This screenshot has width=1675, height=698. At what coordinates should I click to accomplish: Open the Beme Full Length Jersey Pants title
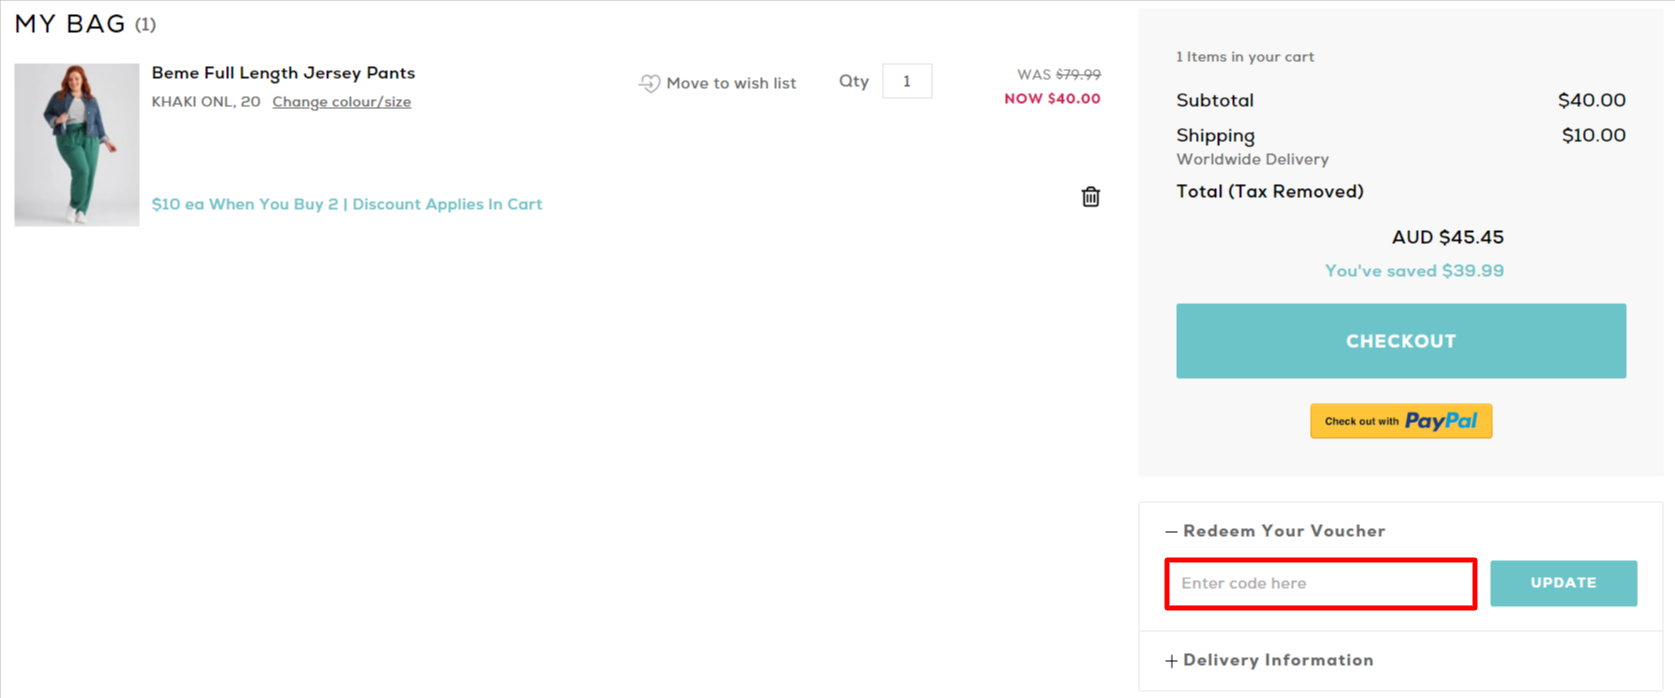click(x=283, y=73)
